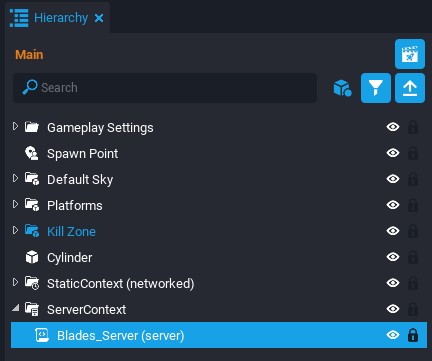Click the blue cube icon beside search

(343, 88)
